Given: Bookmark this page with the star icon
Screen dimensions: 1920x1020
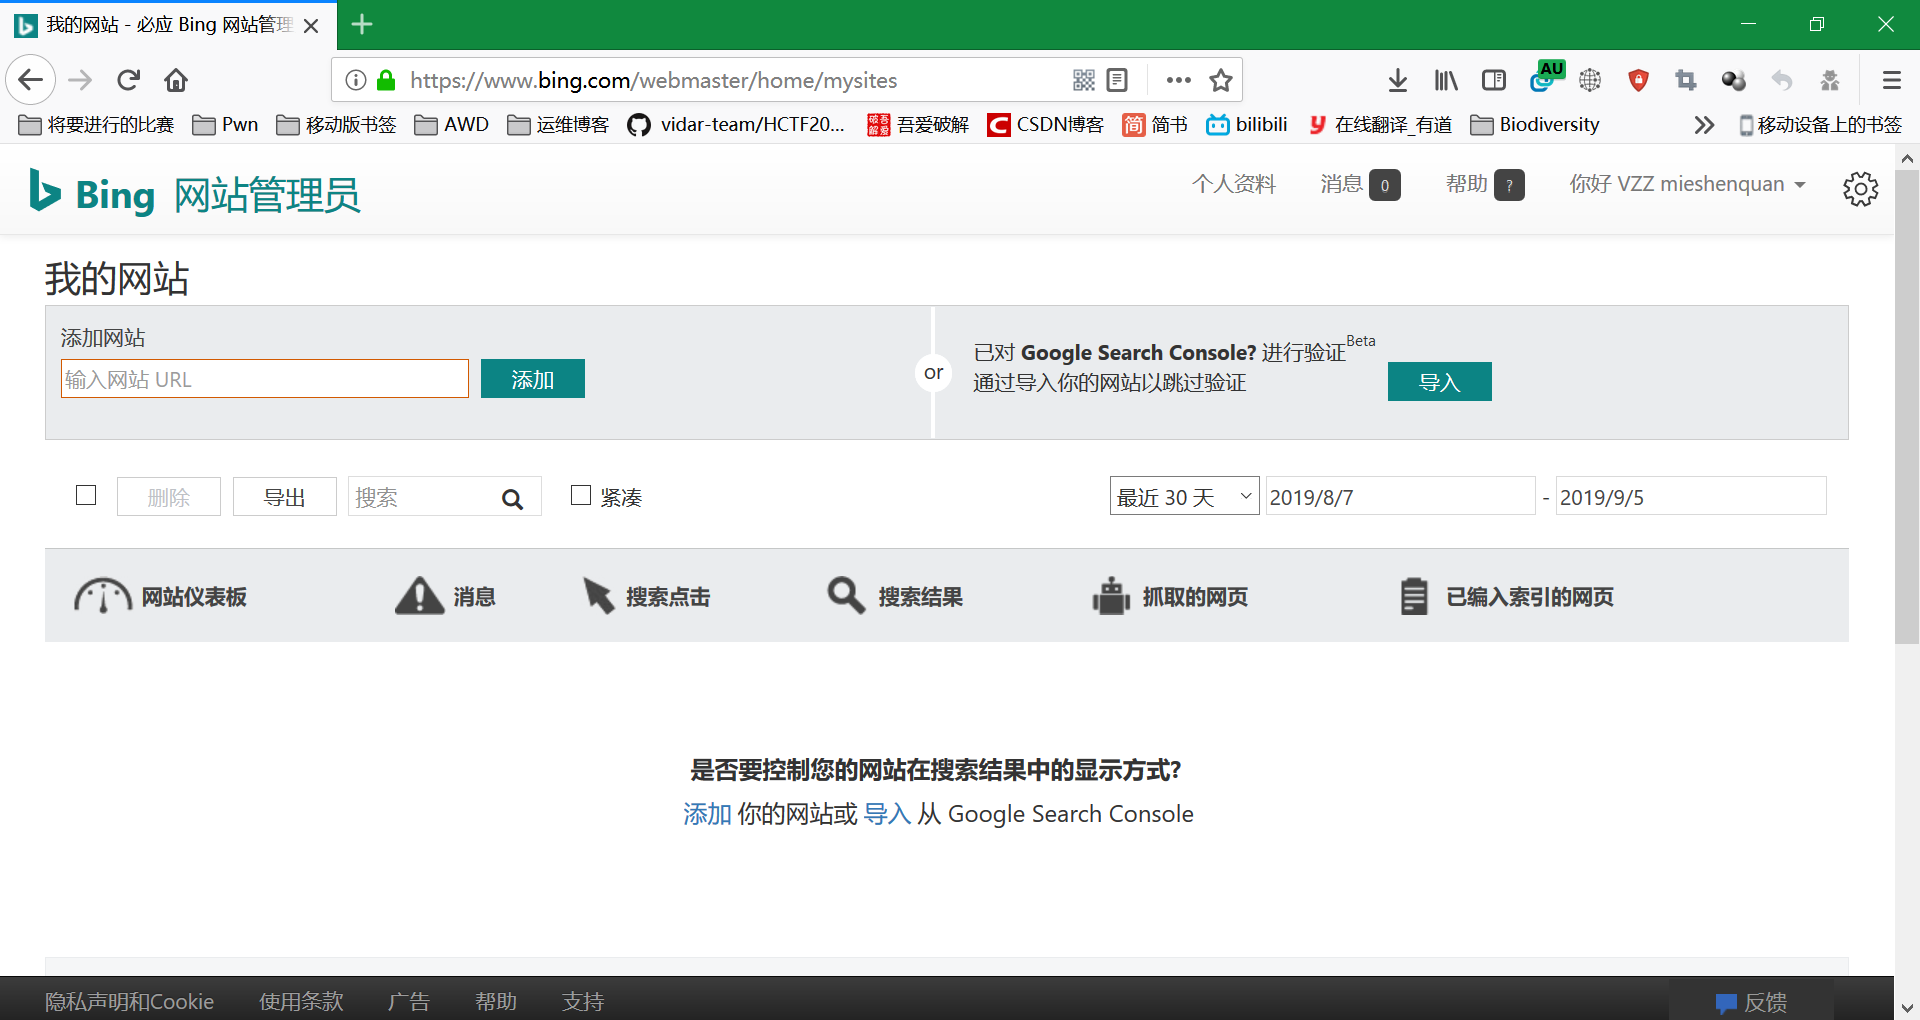Looking at the screenshot, I should pos(1221,80).
